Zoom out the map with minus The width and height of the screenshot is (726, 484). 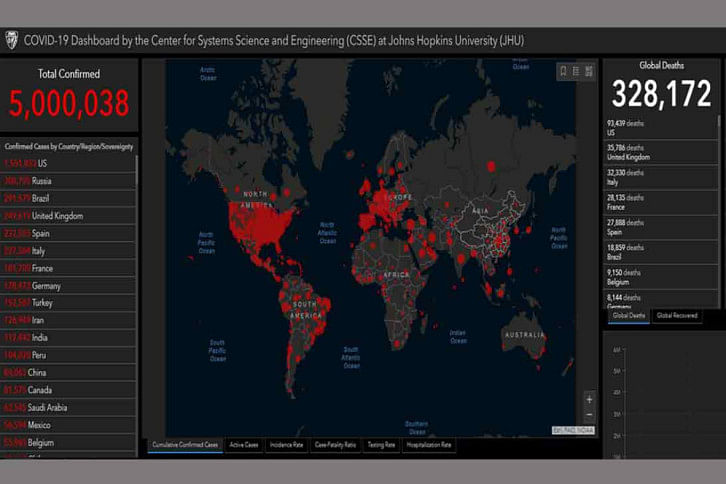click(x=589, y=415)
